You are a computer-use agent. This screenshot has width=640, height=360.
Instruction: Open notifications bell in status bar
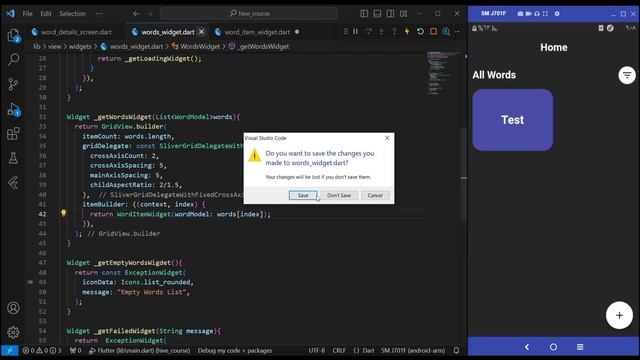(456, 350)
